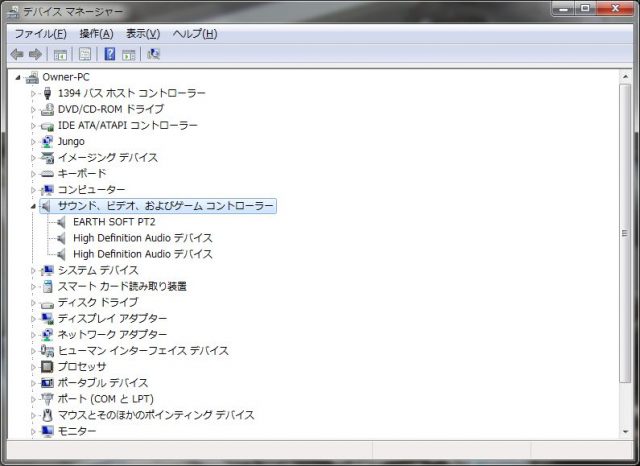Open the Properties toolbar icon
Viewport: 640px width, 466px height.
click(85, 54)
